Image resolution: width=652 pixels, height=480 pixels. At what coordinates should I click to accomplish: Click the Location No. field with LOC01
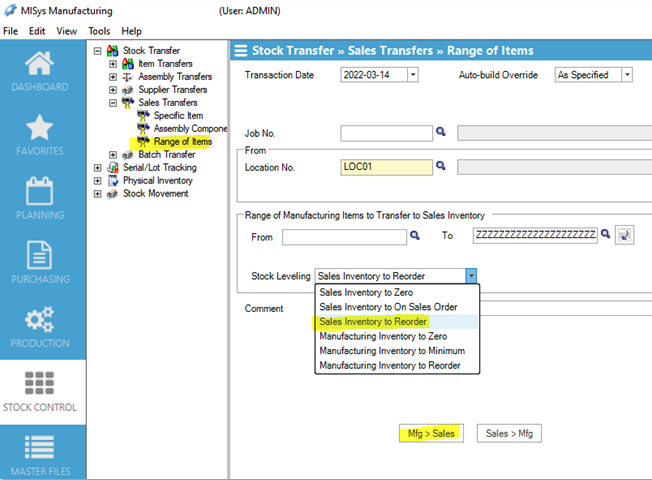tap(386, 167)
